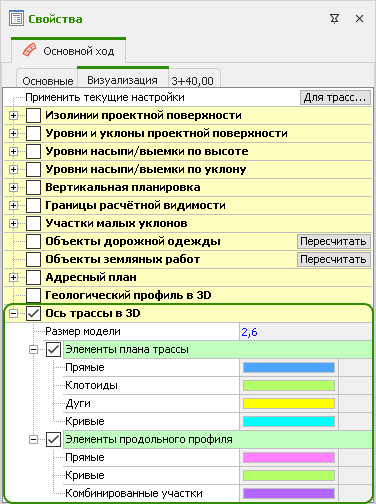Viewport: 376px width, 504px height.
Task: Open green swatch for Клотоиды
Action: point(289,386)
